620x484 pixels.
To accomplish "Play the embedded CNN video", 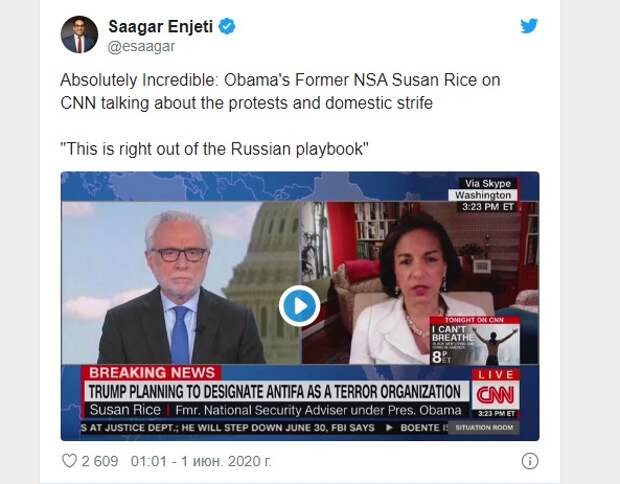I will click(299, 306).
